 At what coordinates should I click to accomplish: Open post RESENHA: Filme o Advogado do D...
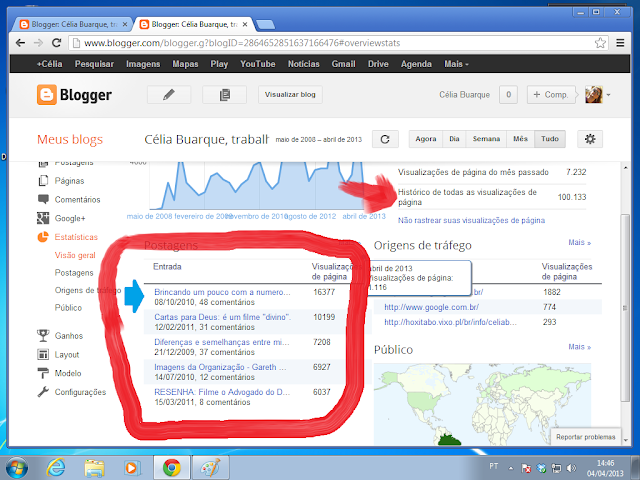tap(222, 392)
